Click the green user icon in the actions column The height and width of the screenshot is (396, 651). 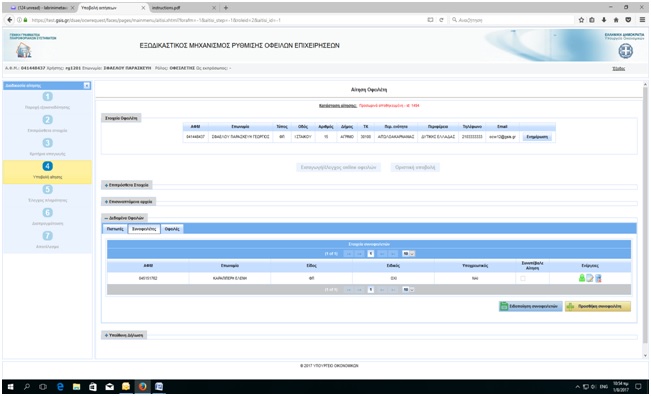point(582,278)
